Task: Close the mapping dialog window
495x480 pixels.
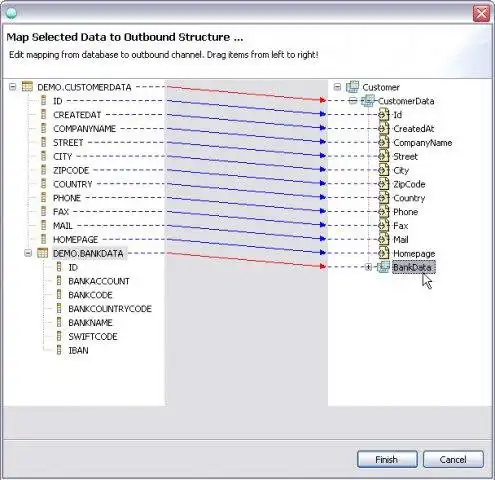Action: tap(481, 13)
